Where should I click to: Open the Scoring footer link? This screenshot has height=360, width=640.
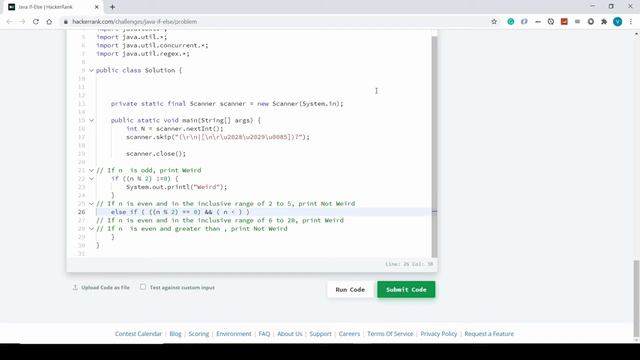point(199,333)
